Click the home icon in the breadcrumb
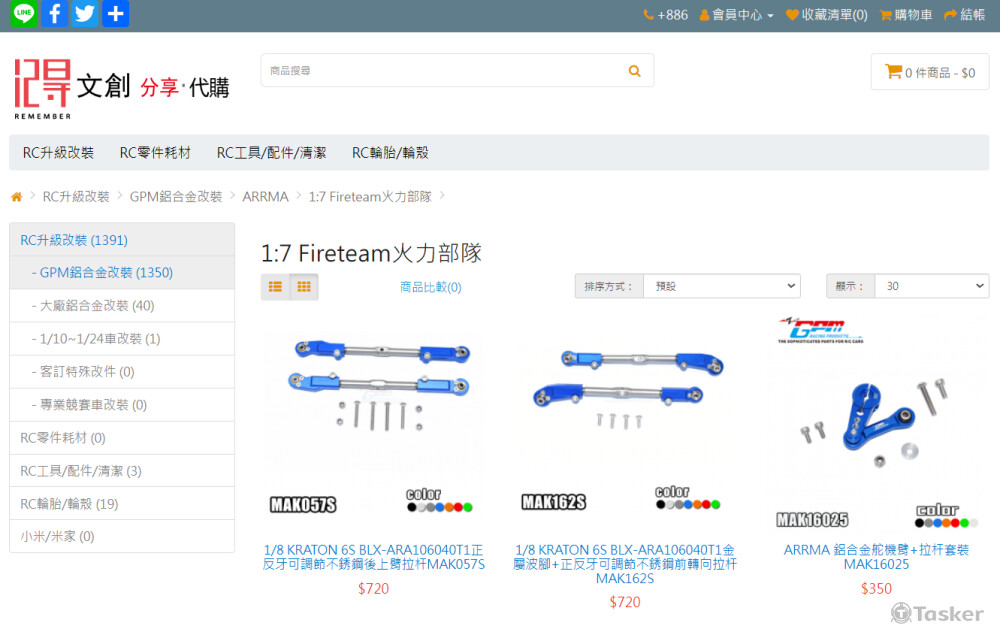The width and height of the screenshot is (1000, 634). [x=16, y=196]
